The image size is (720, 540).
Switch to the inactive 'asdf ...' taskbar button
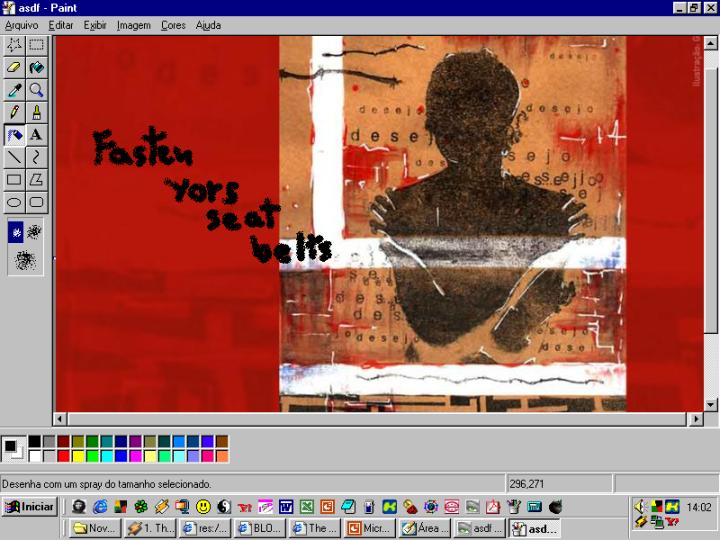(x=479, y=529)
